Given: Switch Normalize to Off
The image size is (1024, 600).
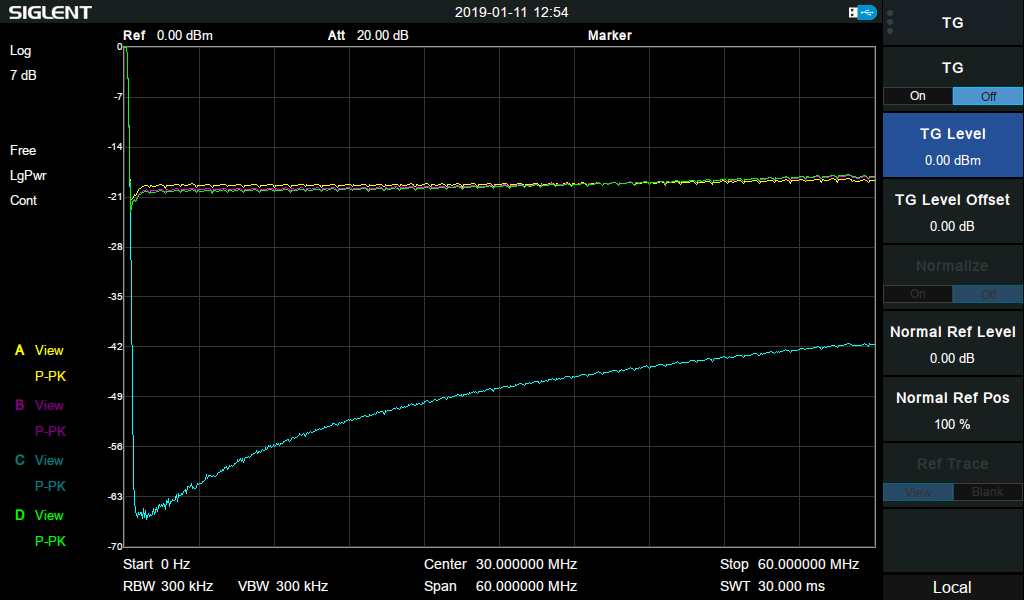Looking at the screenshot, I should click(987, 294).
